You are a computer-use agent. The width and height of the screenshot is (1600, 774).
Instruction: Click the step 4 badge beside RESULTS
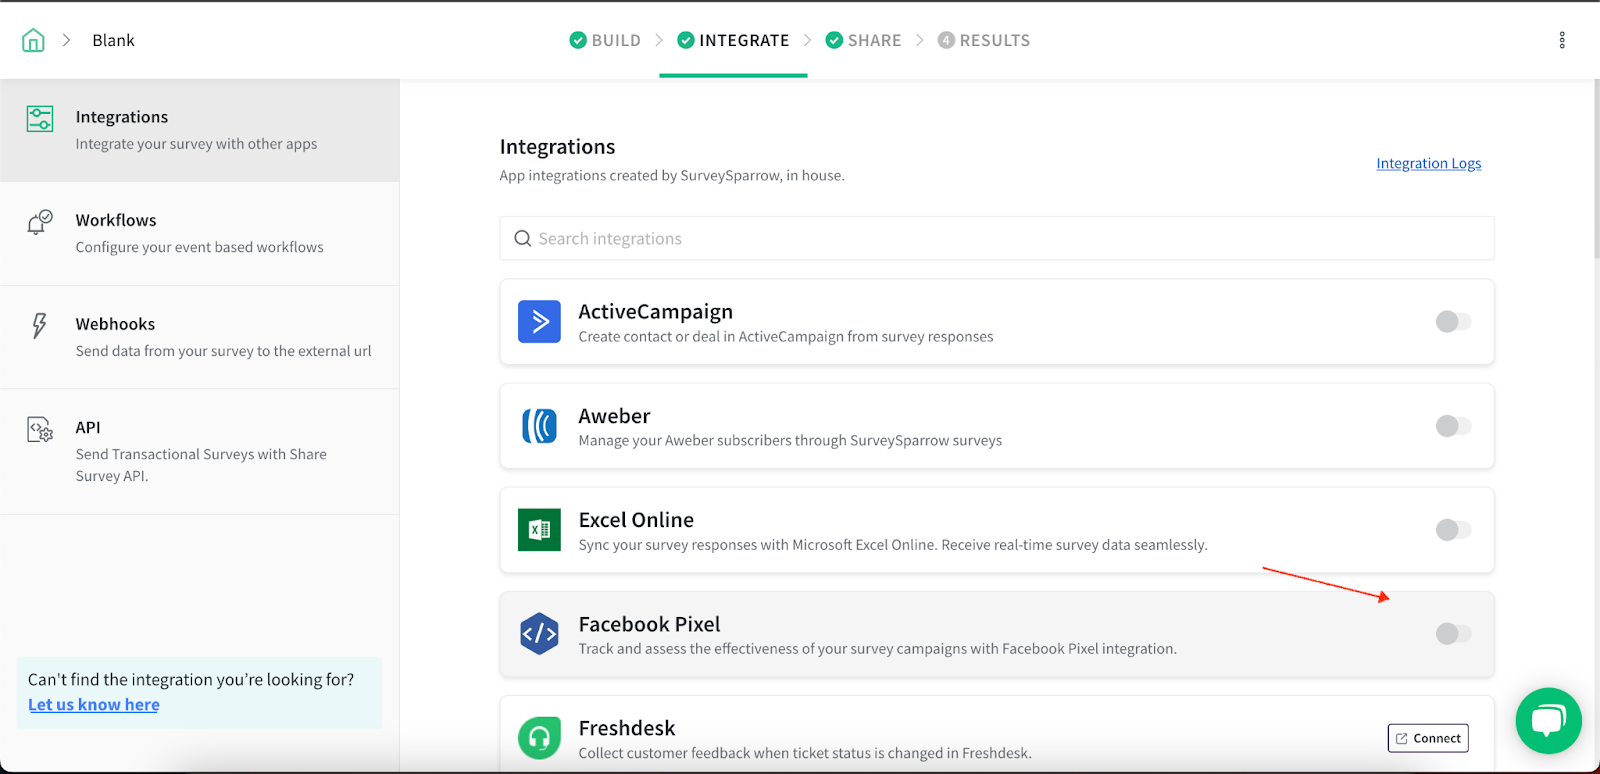946,40
